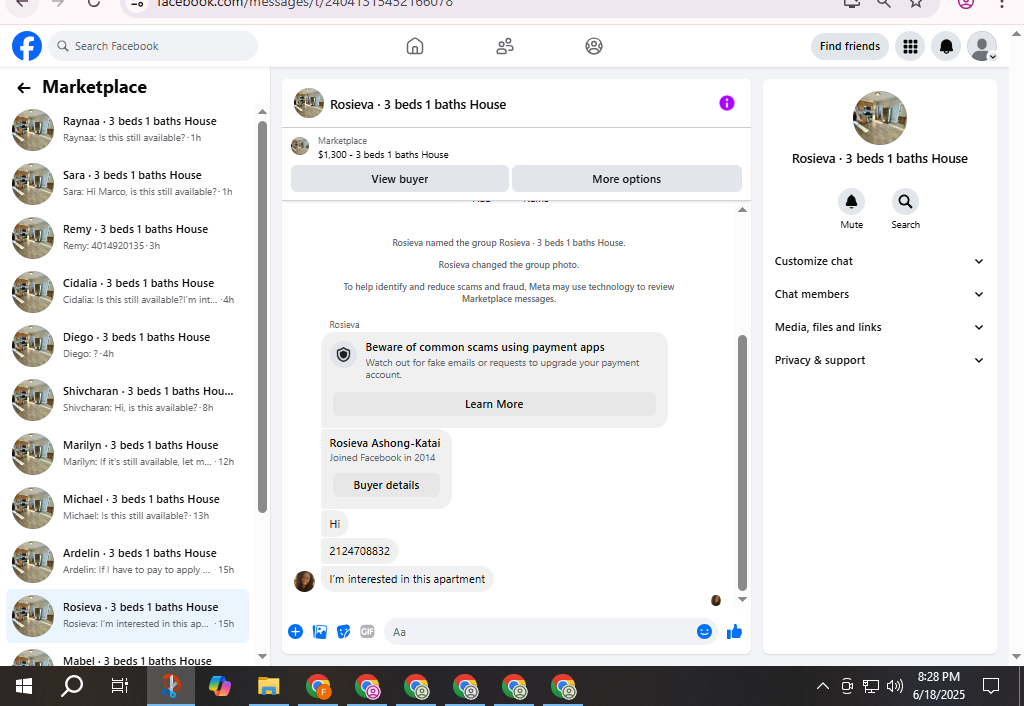Open the account profile avatar menu
This screenshot has height=706, width=1024.
click(982, 46)
